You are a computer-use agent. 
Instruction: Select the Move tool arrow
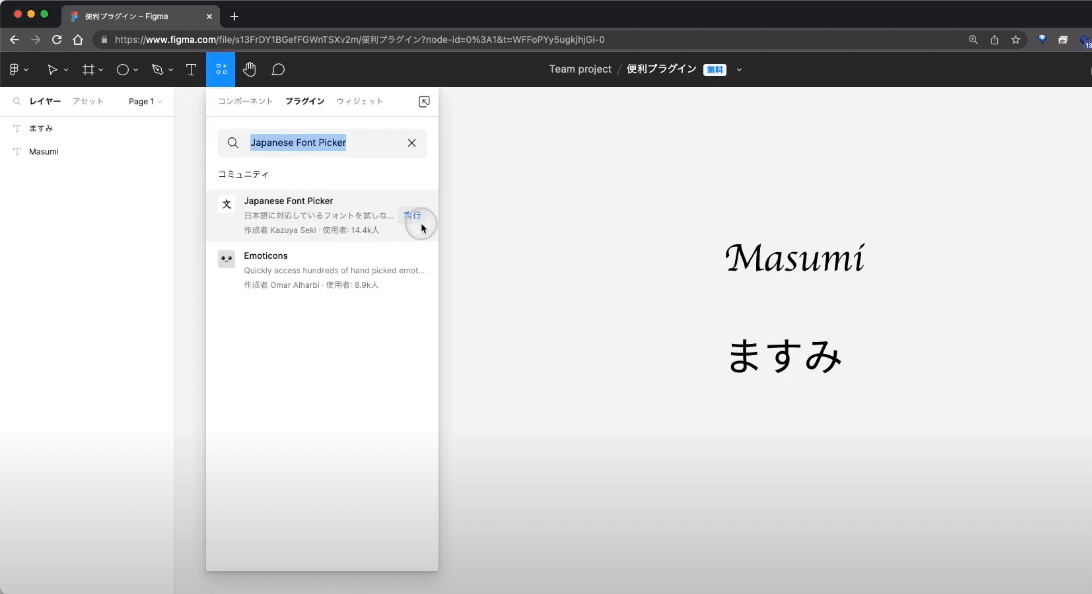point(52,70)
